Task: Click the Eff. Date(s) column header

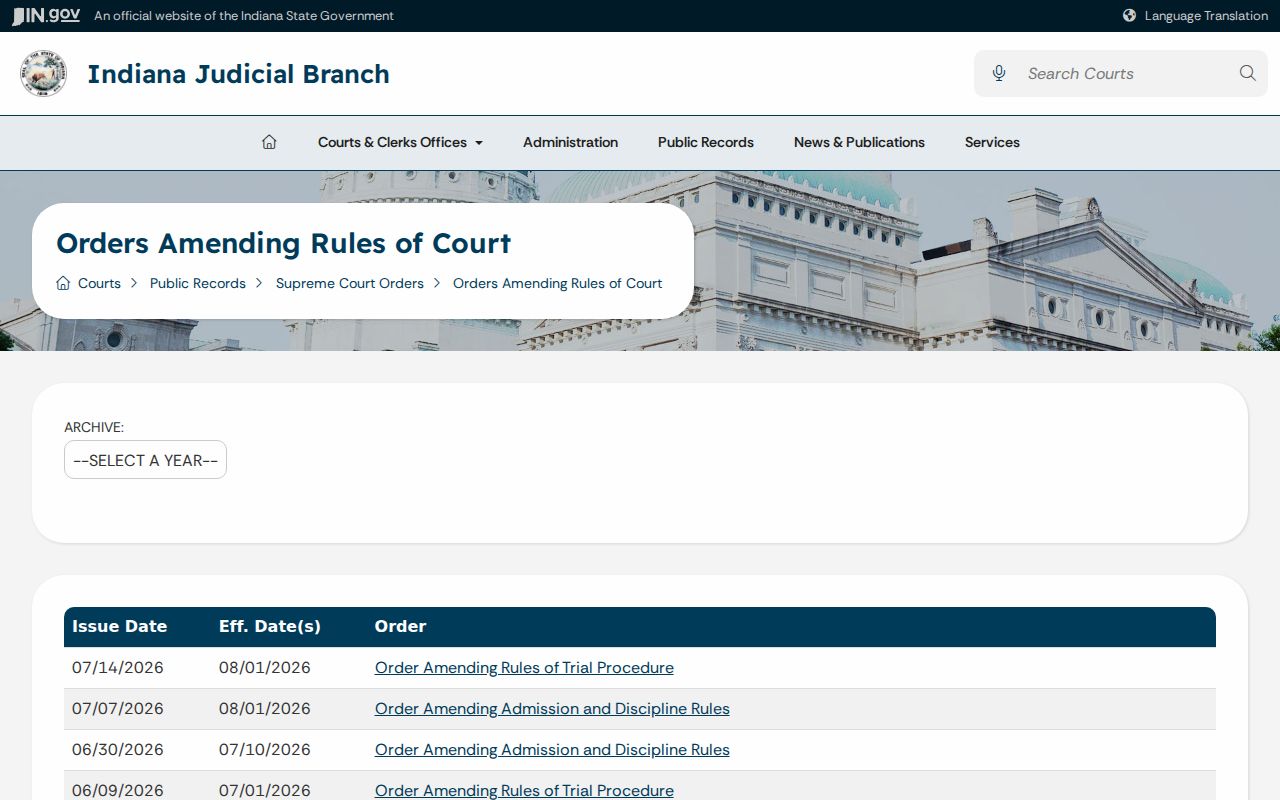Action: pos(270,626)
